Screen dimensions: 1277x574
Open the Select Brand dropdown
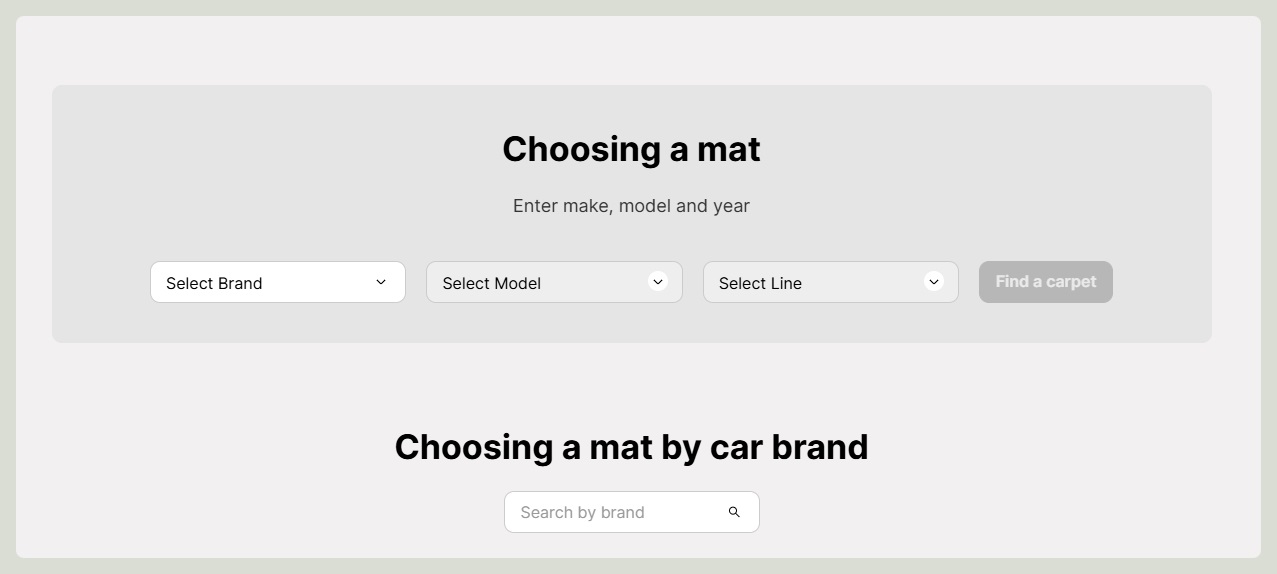point(278,282)
